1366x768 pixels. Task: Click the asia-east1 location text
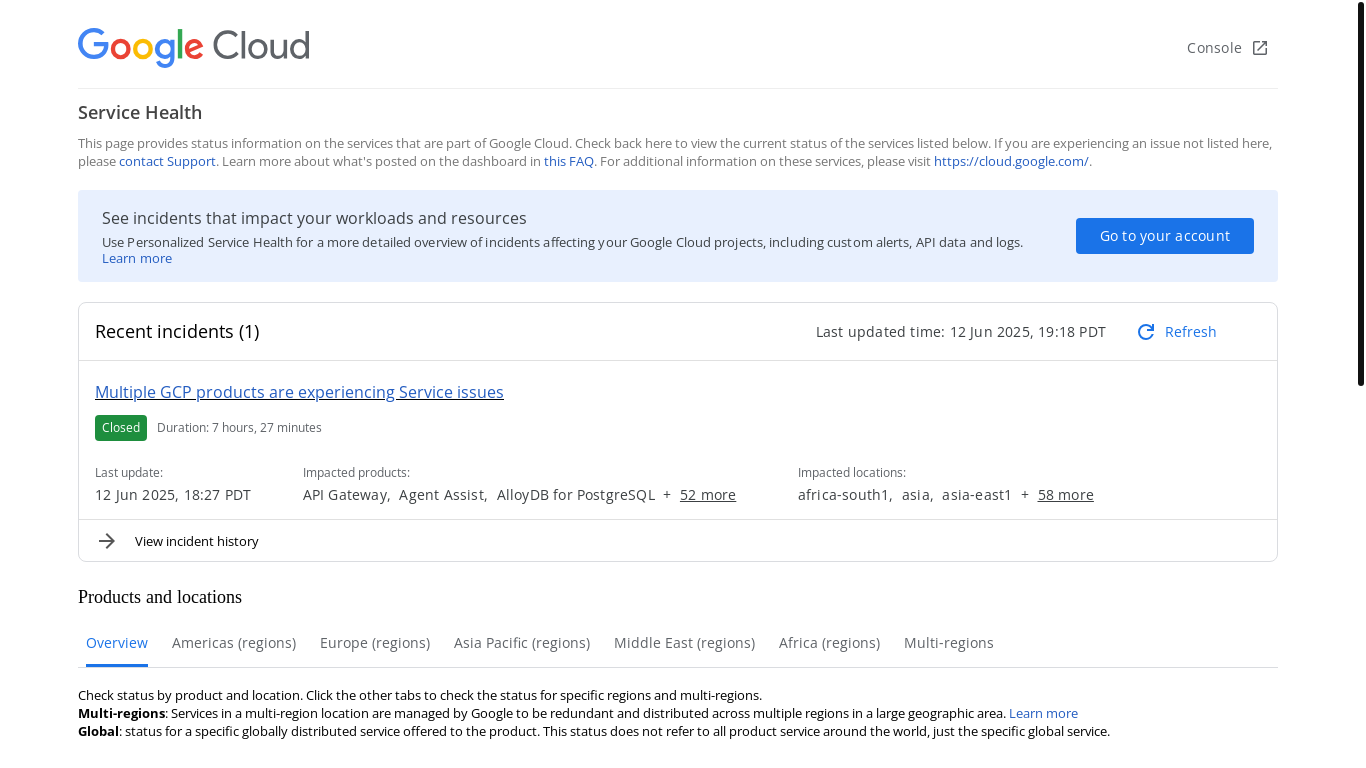[x=977, y=495]
